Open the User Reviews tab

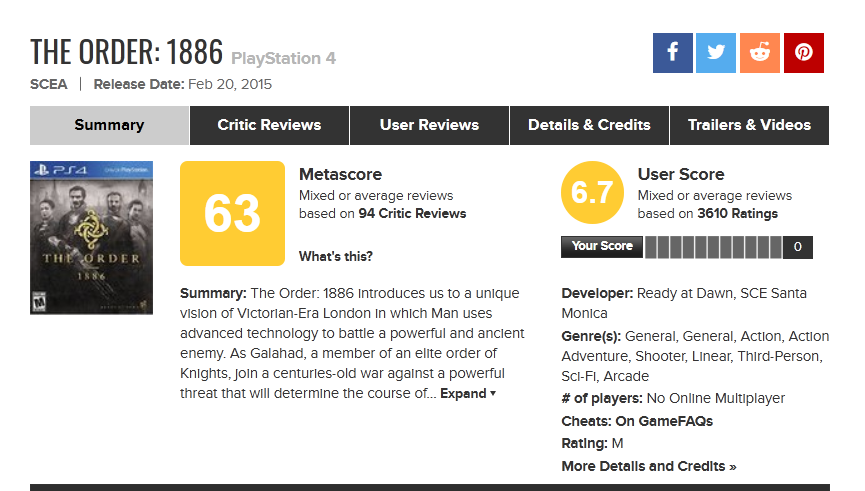429,125
